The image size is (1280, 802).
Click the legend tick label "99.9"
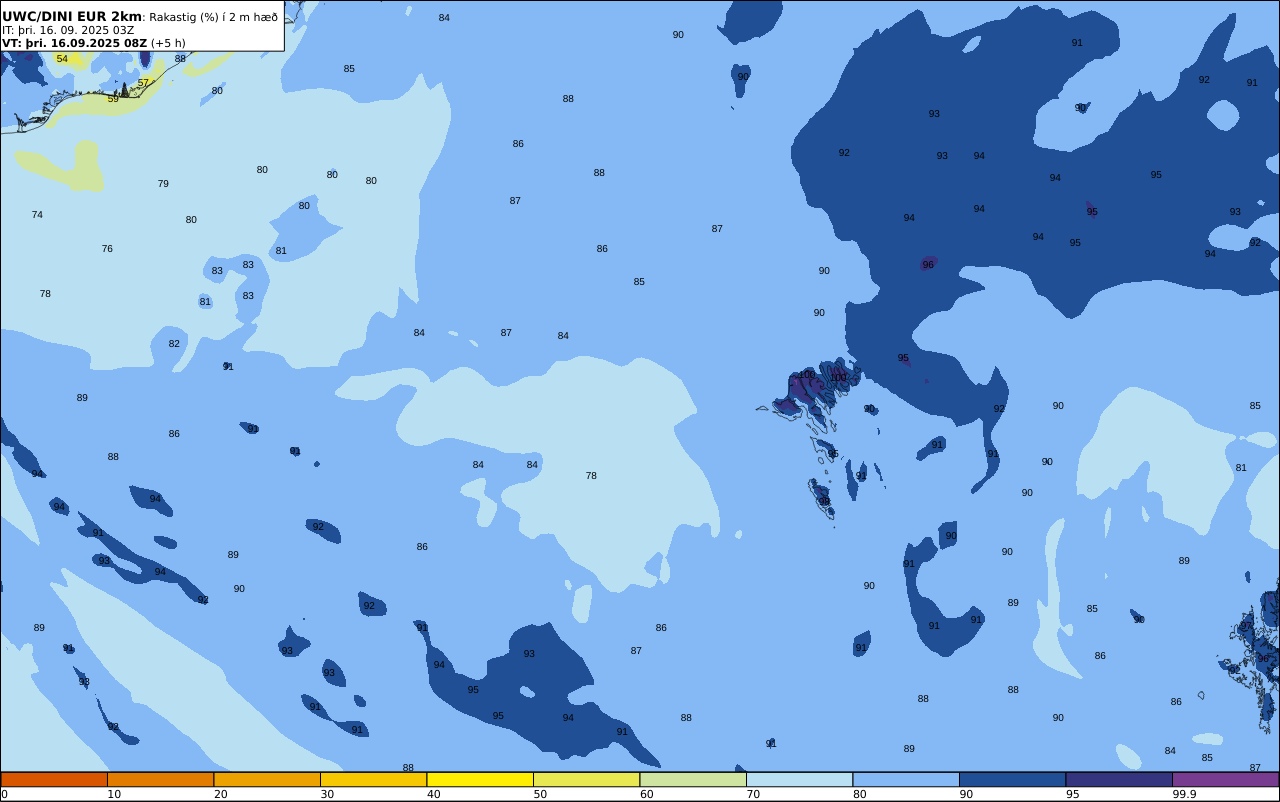click(x=1185, y=795)
